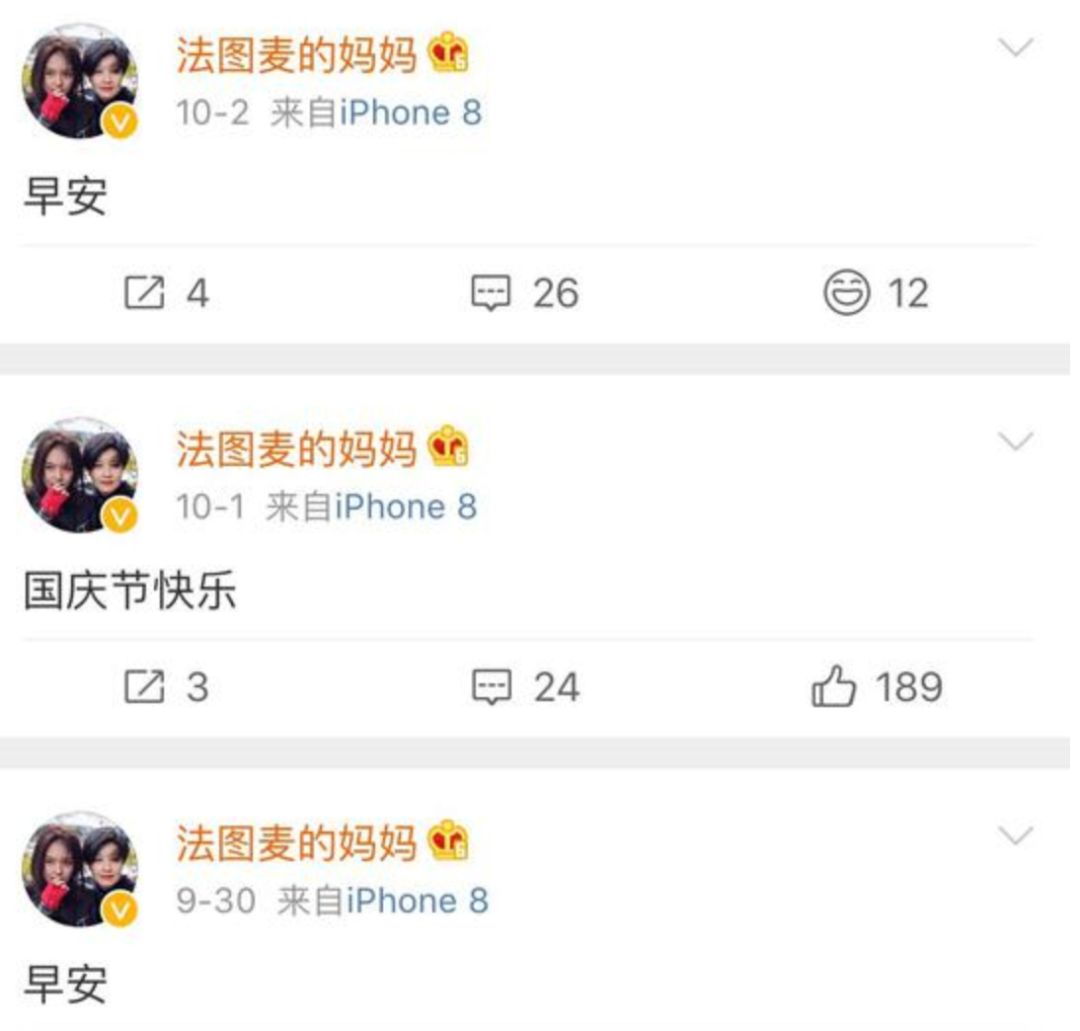
Task: Expand options chevron on 10-2 post
Action: click(x=1016, y=47)
